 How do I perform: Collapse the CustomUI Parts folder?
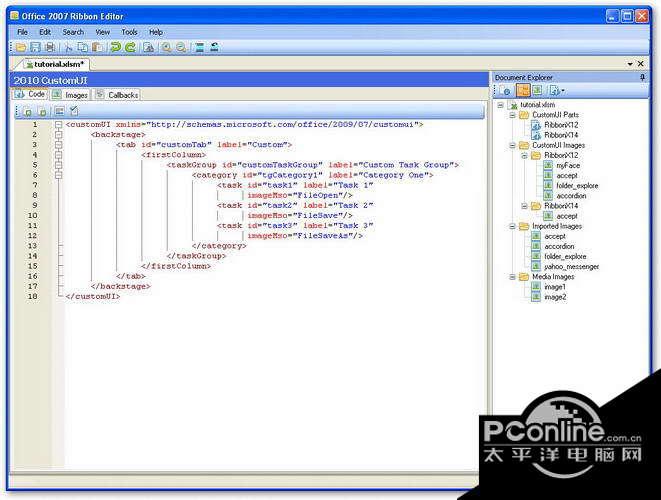(513, 115)
